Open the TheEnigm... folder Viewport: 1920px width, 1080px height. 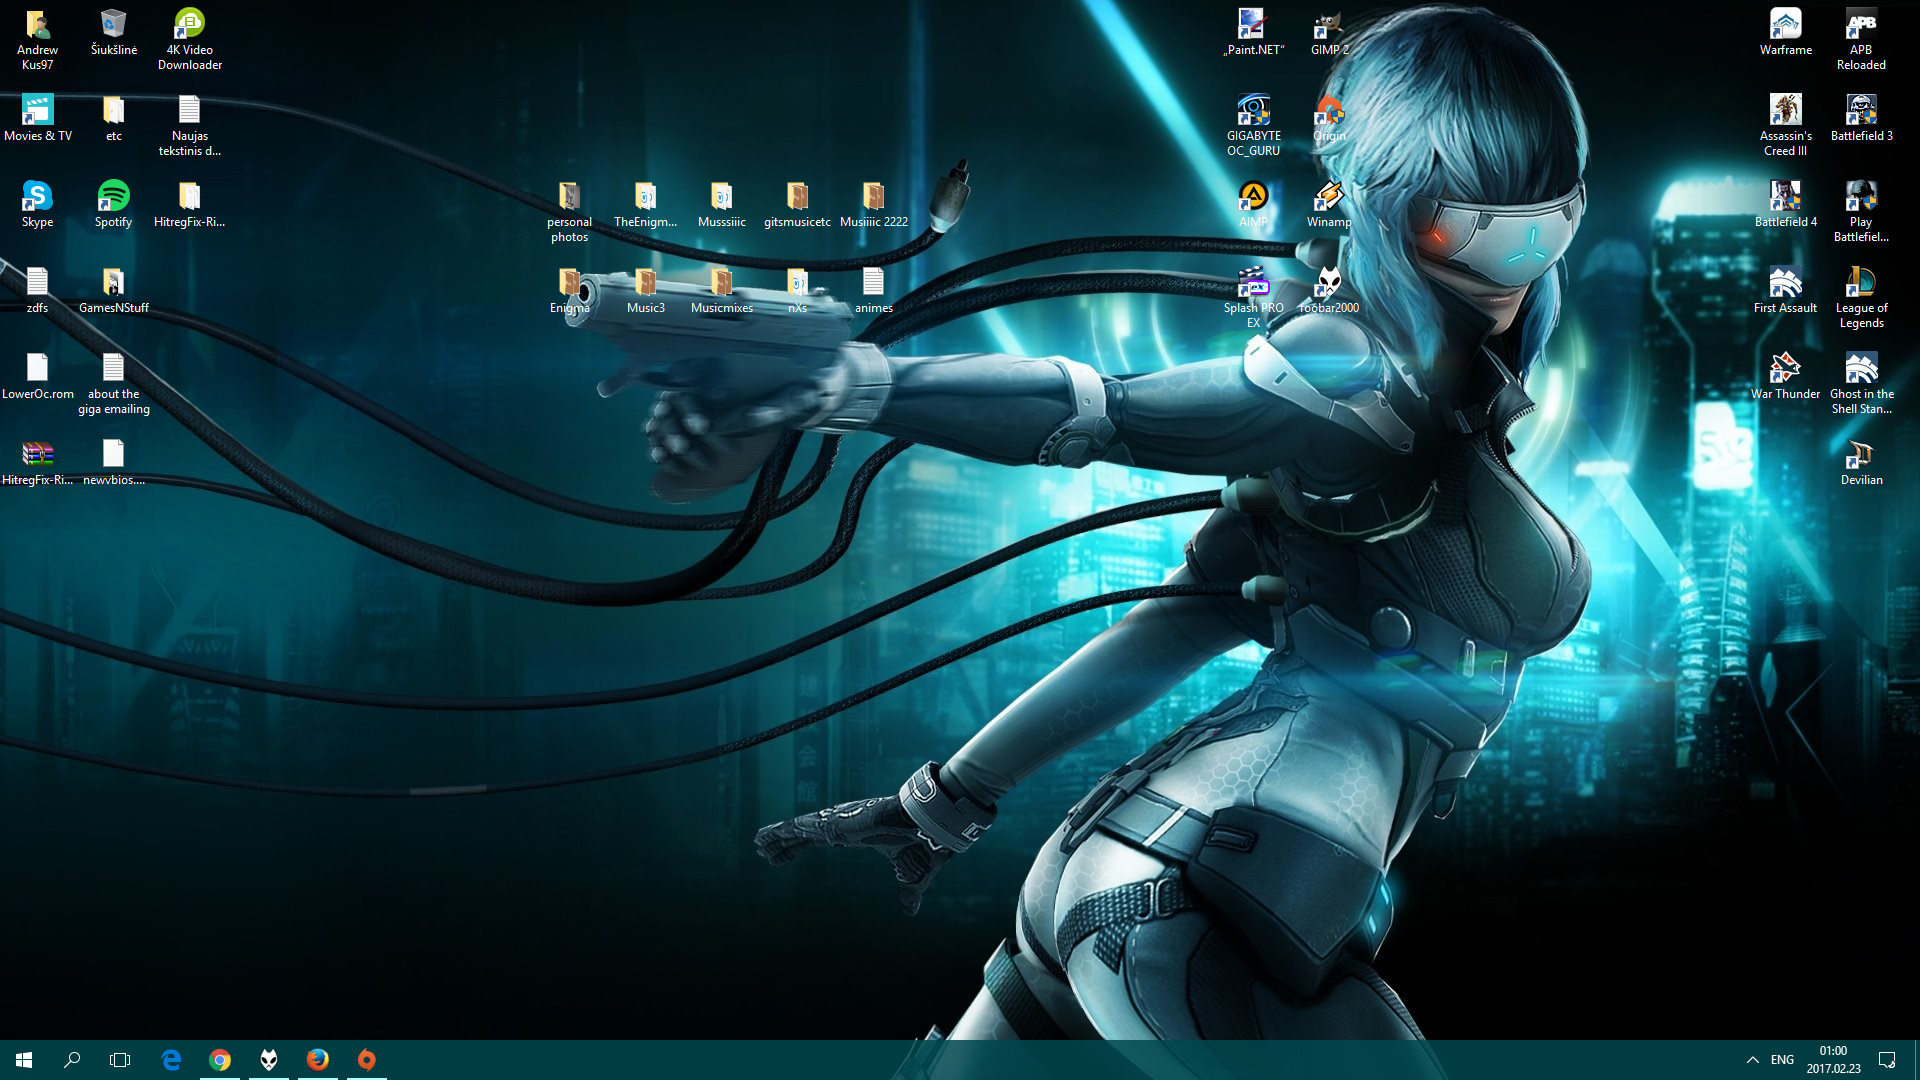[x=645, y=205]
